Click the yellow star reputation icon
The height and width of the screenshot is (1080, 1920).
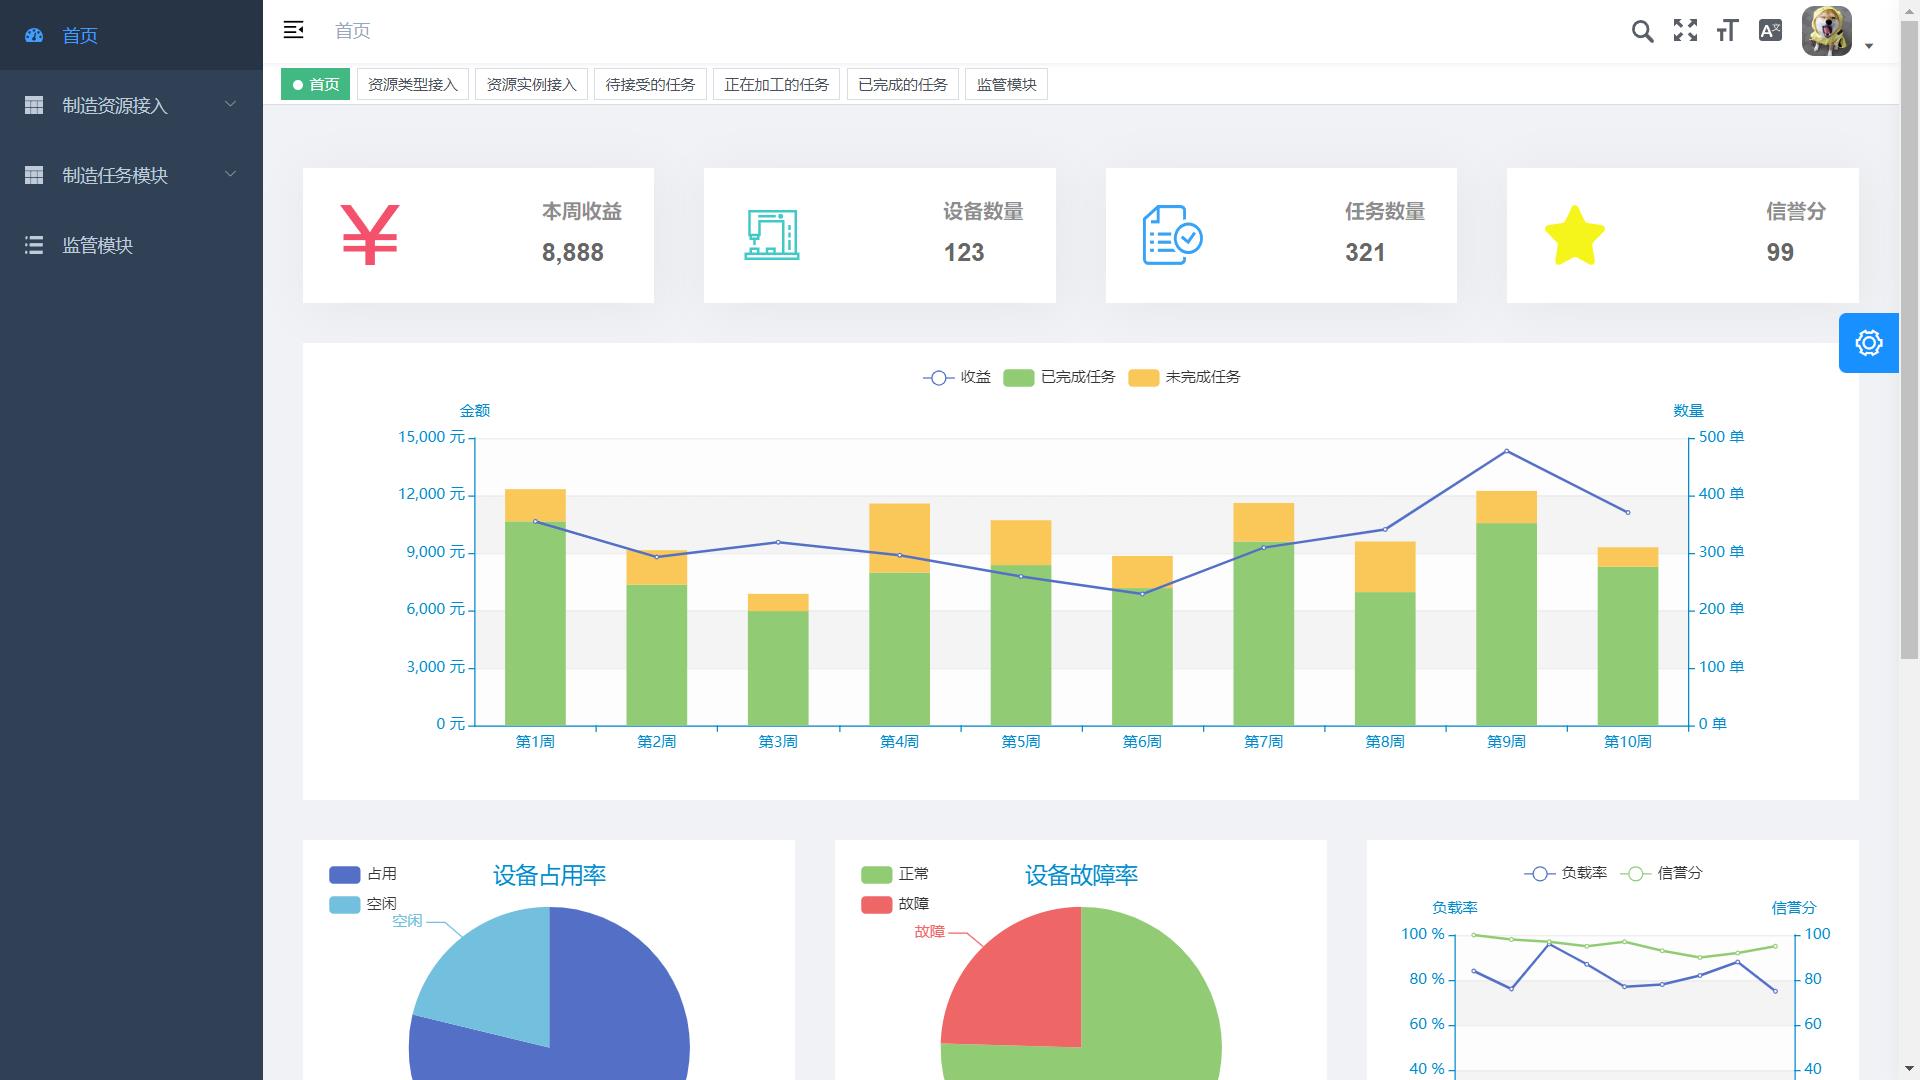point(1574,236)
